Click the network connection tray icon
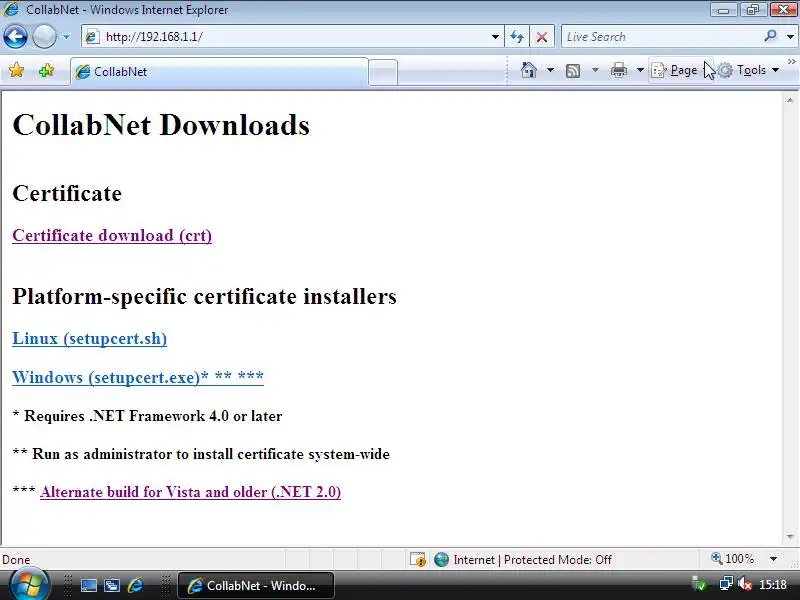The width and height of the screenshot is (800, 600). click(x=726, y=583)
